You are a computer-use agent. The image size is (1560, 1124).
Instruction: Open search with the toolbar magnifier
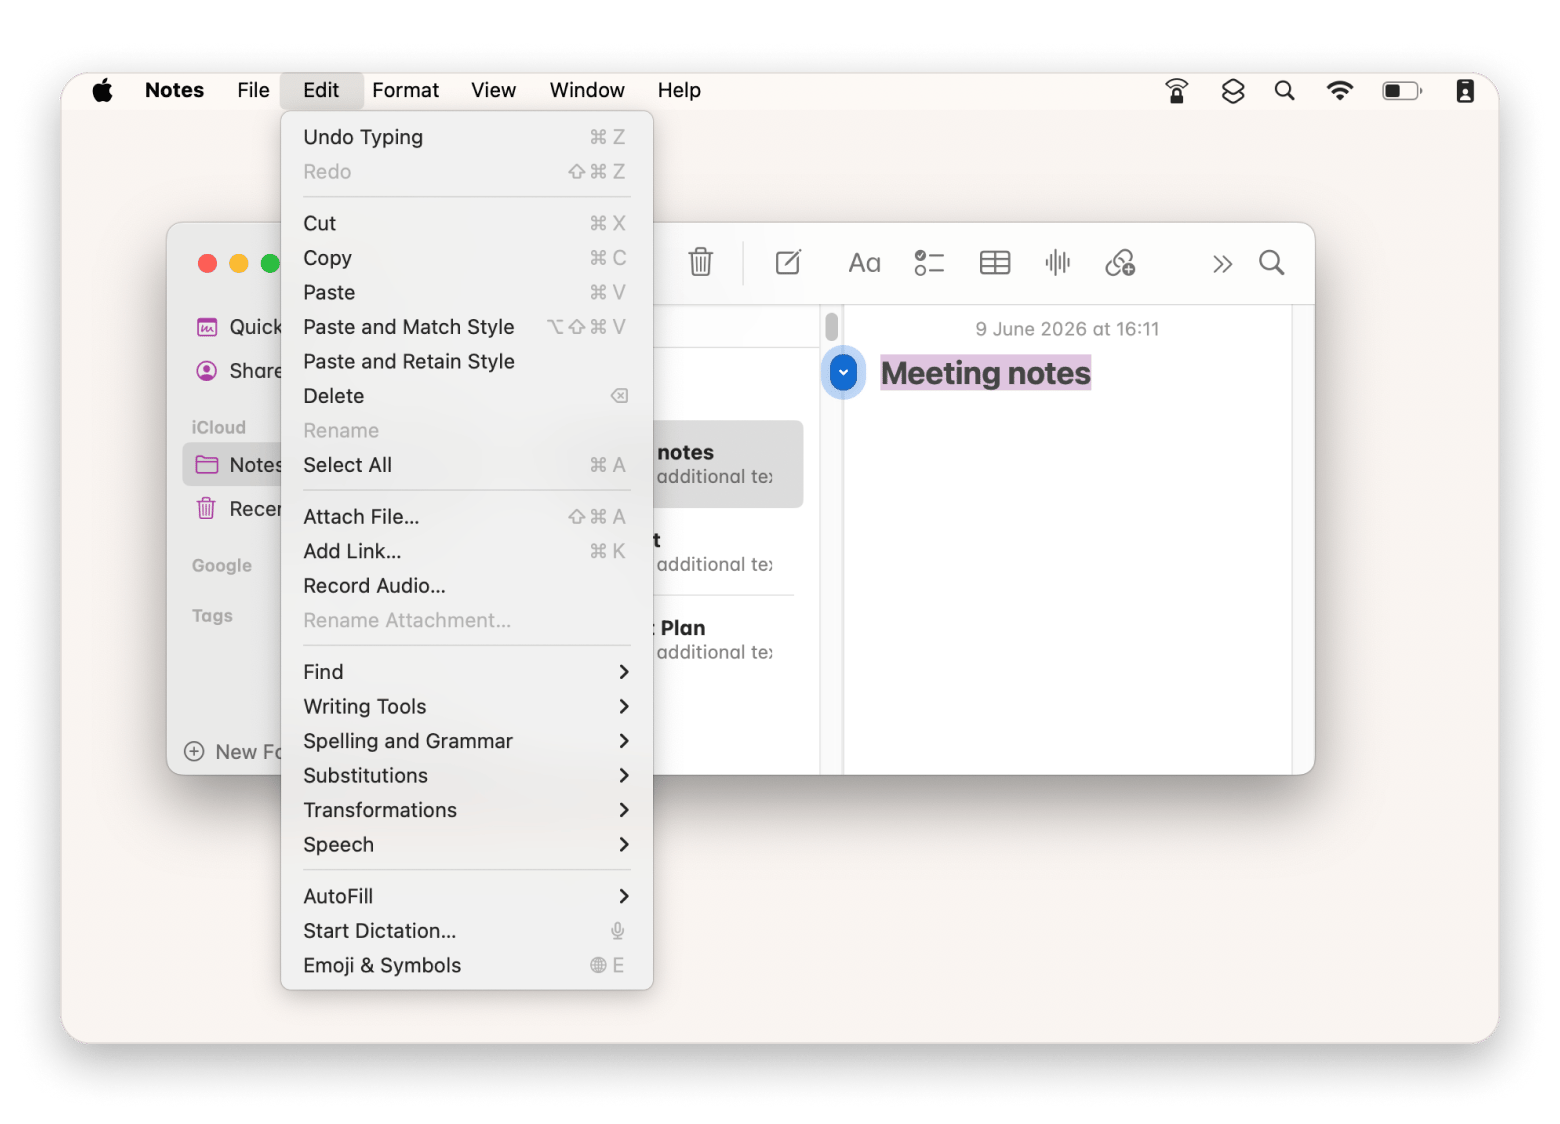[1271, 263]
